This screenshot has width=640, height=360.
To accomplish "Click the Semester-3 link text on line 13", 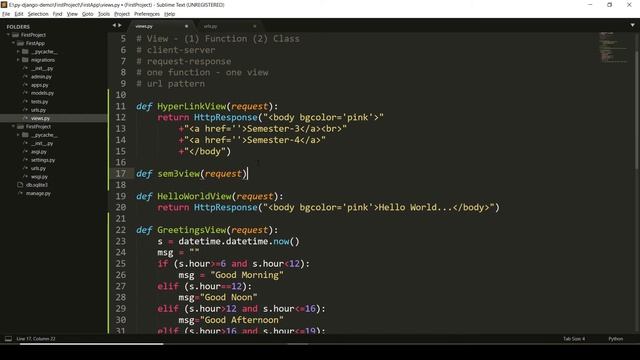I will click(x=273, y=129).
